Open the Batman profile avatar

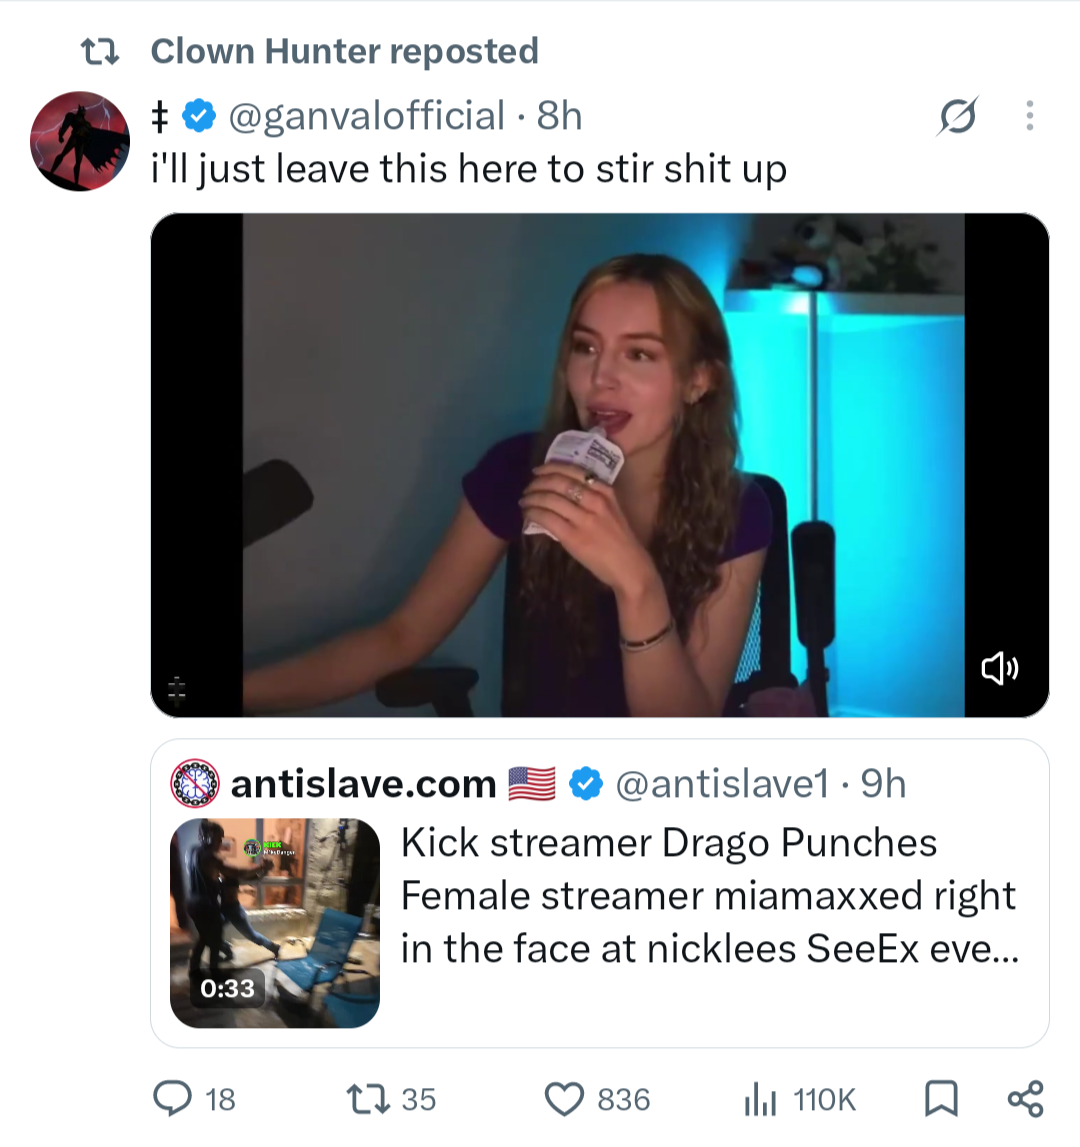click(80, 141)
